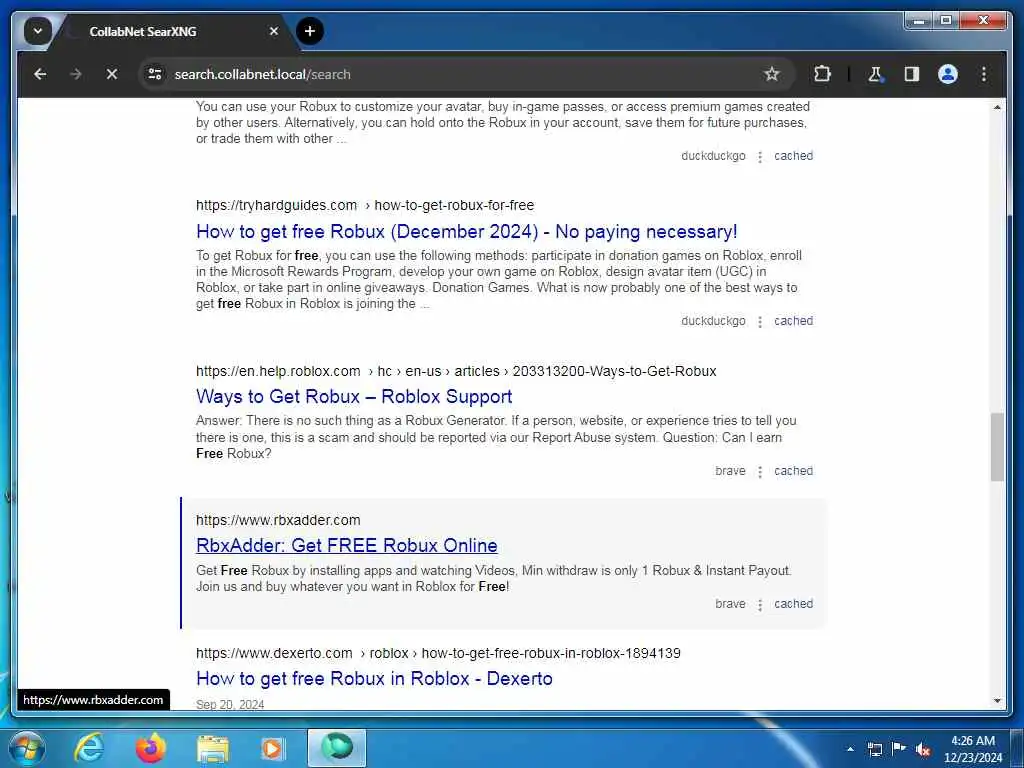Screen dimensions: 1024x768
Task: Open Chrome Labs flask icon
Action: (876, 74)
